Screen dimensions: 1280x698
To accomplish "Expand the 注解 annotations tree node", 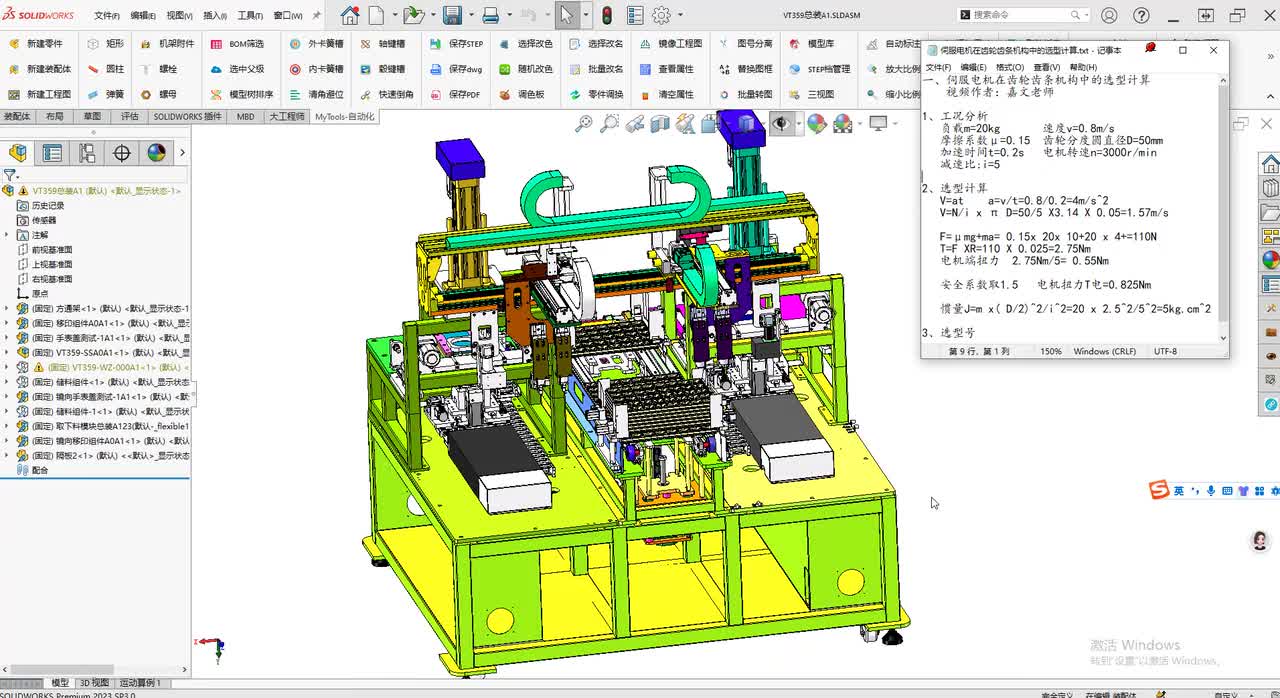I will [7, 235].
